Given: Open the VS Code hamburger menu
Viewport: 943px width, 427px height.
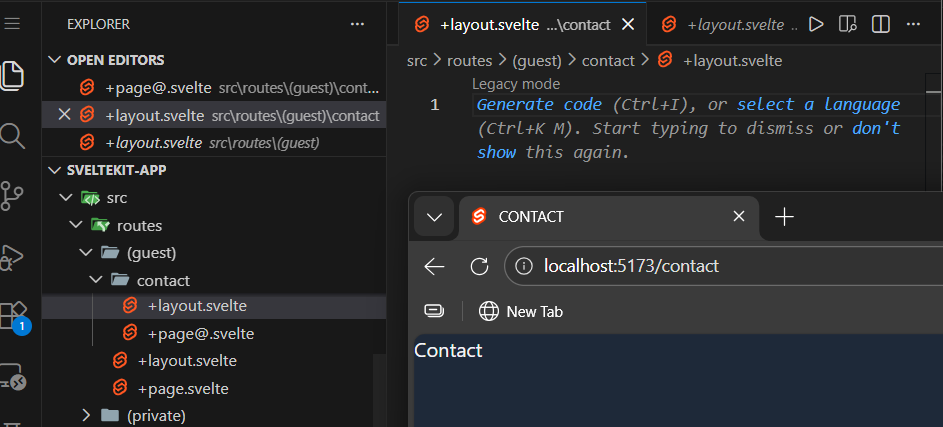Looking at the screenshot, I should 12,23.
